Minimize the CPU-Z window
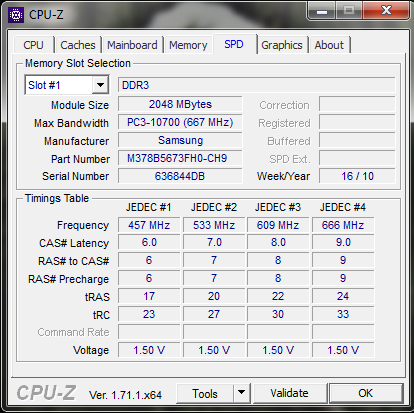This screenshot has width=414, height=413. coord(322,11)
